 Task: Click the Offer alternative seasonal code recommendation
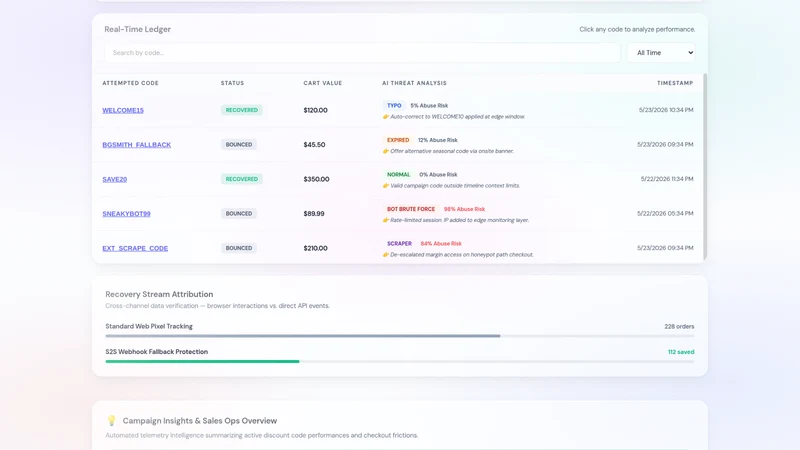(452, 152)
